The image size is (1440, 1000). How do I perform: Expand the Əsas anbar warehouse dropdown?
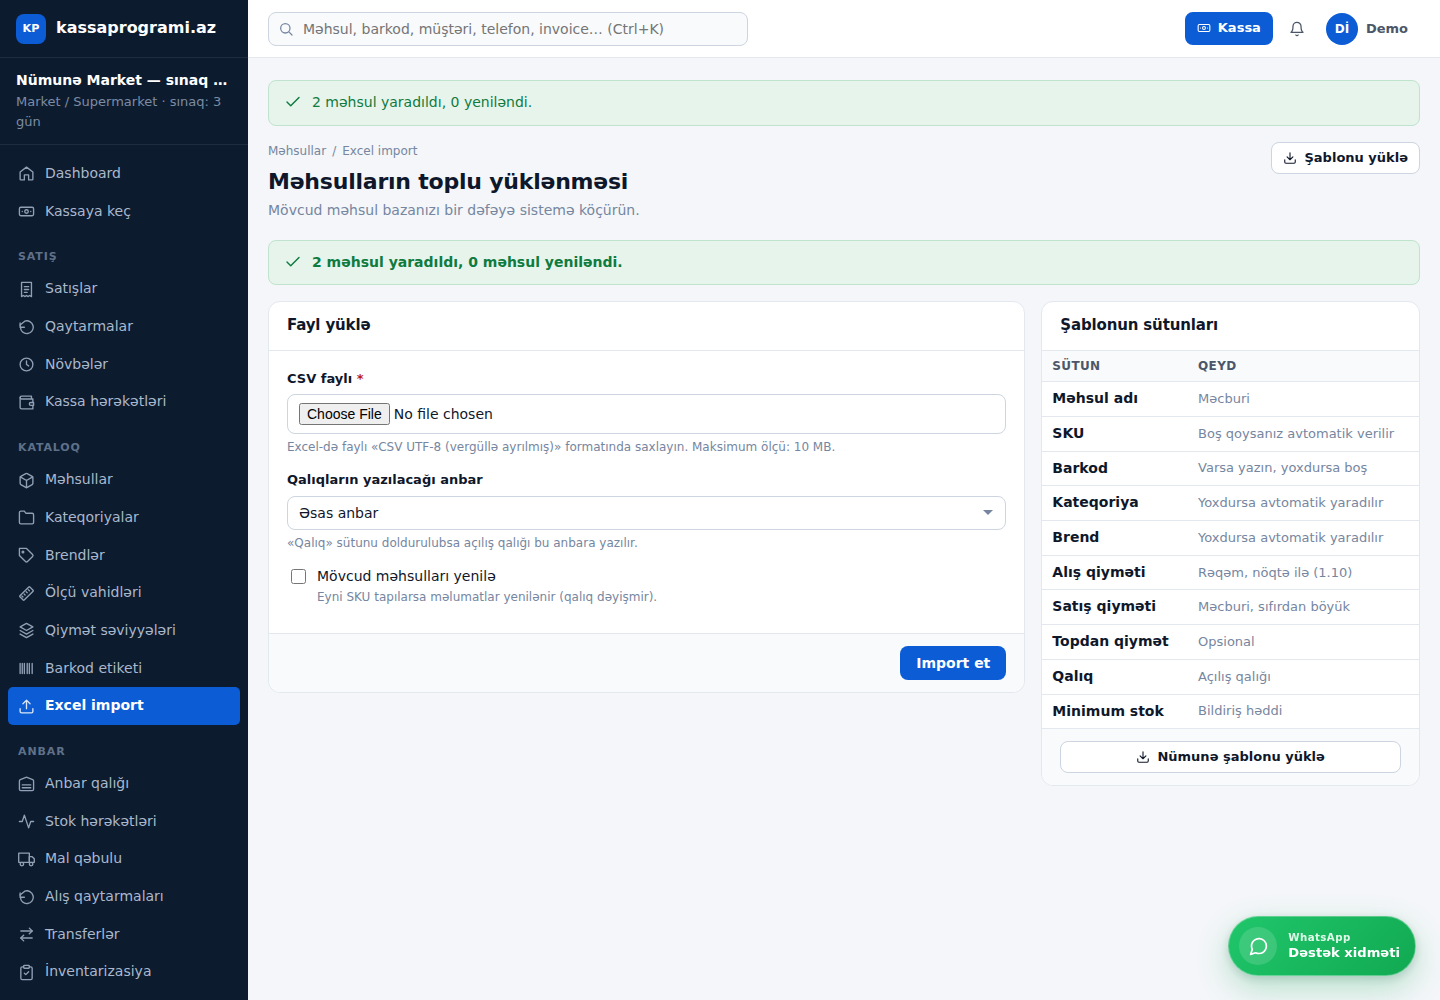(646, 513)
